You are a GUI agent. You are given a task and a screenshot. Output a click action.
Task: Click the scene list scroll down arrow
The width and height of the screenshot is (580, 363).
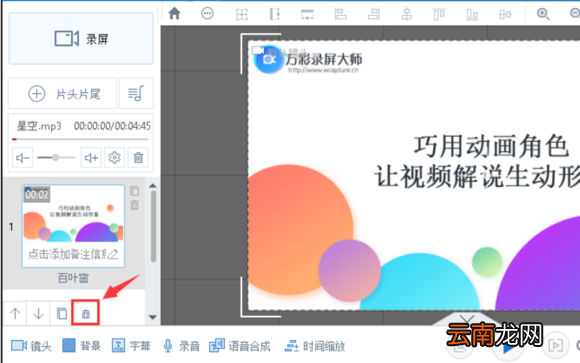tap(153, 317)
